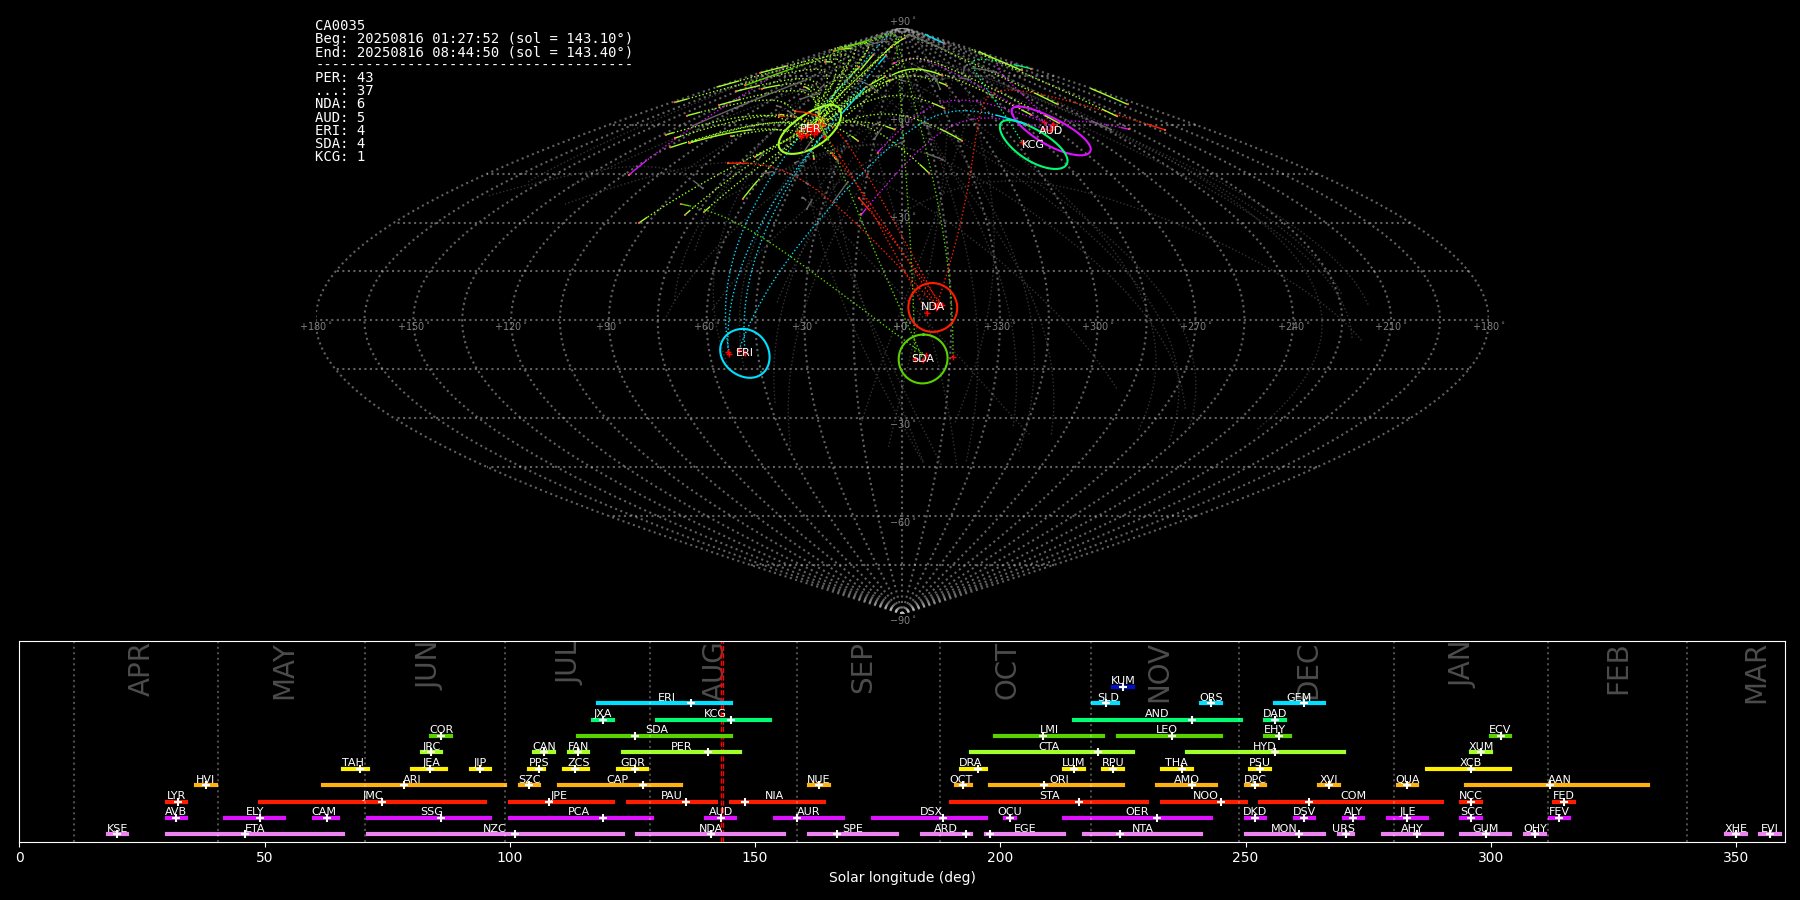
Task: Click the AAN shower bar in the timeline
Action: click(x=1557, y=785)
